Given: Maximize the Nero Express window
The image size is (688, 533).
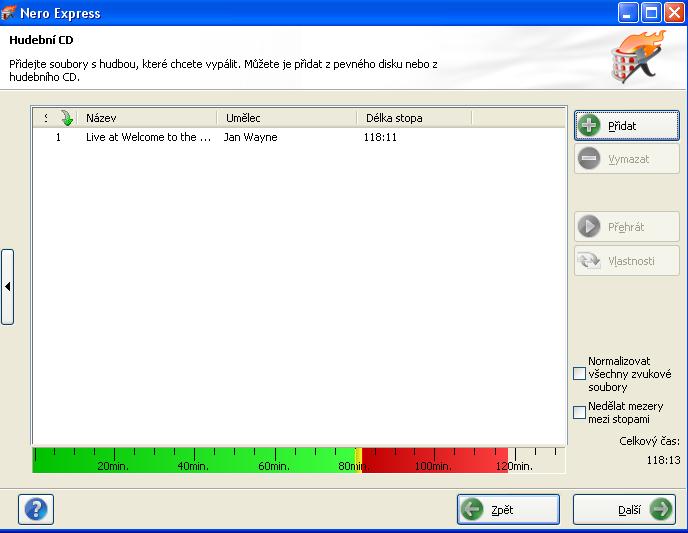Looking at the screenshot, I should (651, 13).
